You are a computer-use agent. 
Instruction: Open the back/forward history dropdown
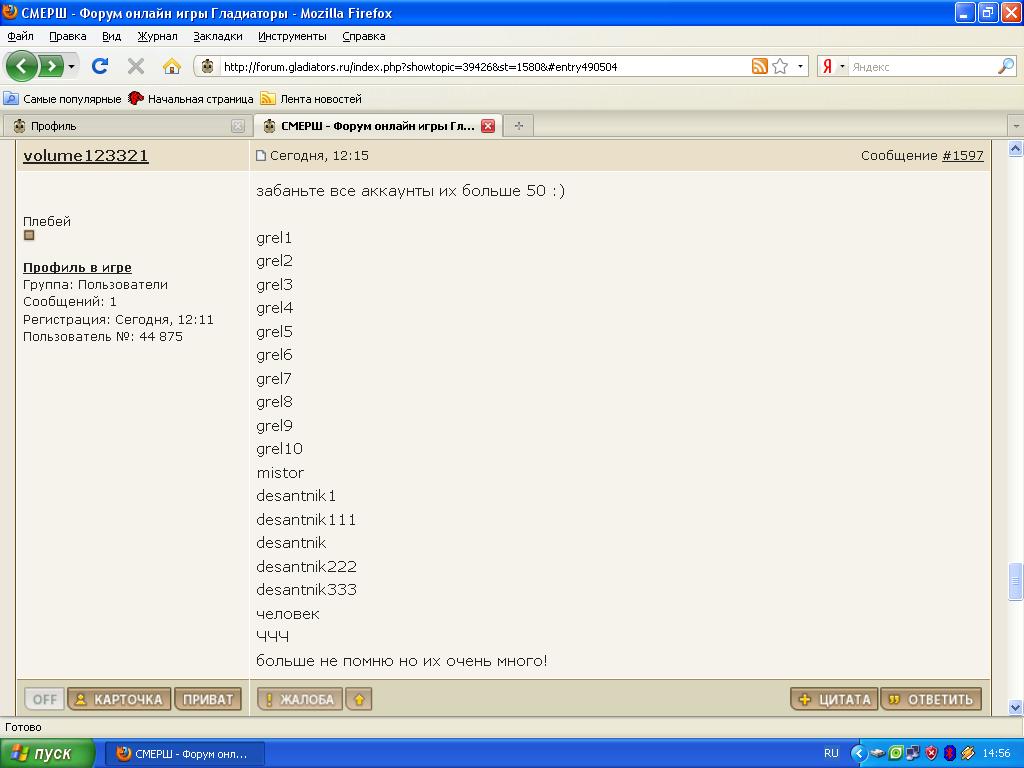71,67
